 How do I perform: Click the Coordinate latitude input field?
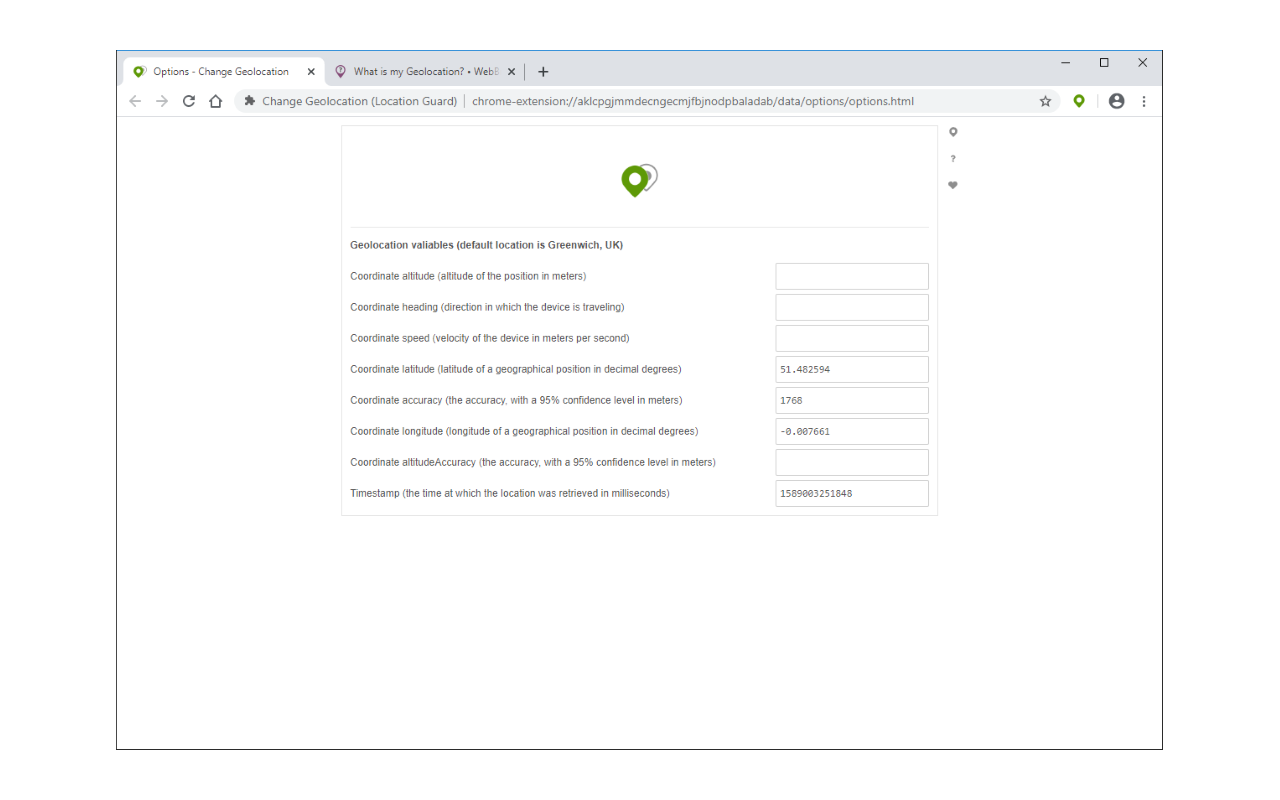point(851,369)
